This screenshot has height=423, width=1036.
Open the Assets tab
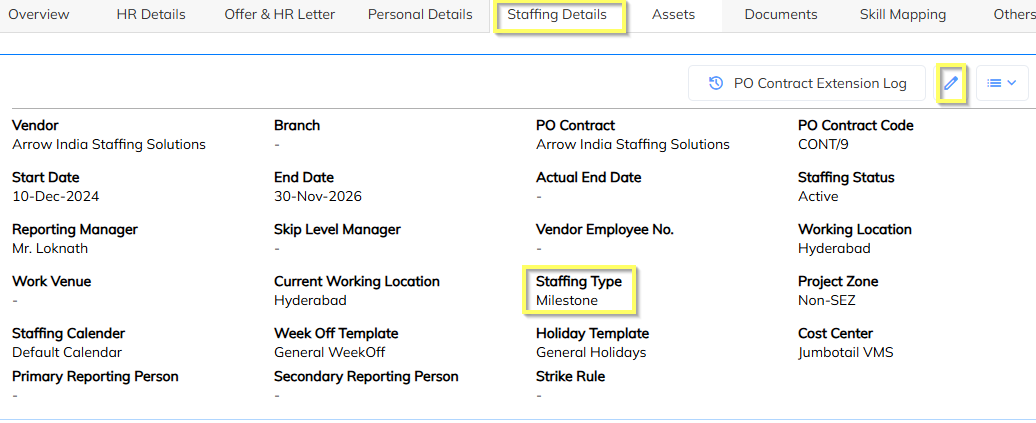click(673, 15)
